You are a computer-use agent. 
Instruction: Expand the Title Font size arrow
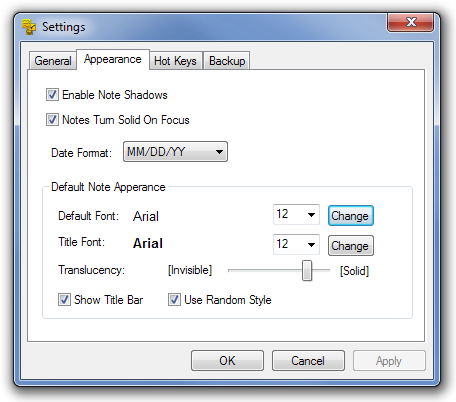(x=311, y=245)
